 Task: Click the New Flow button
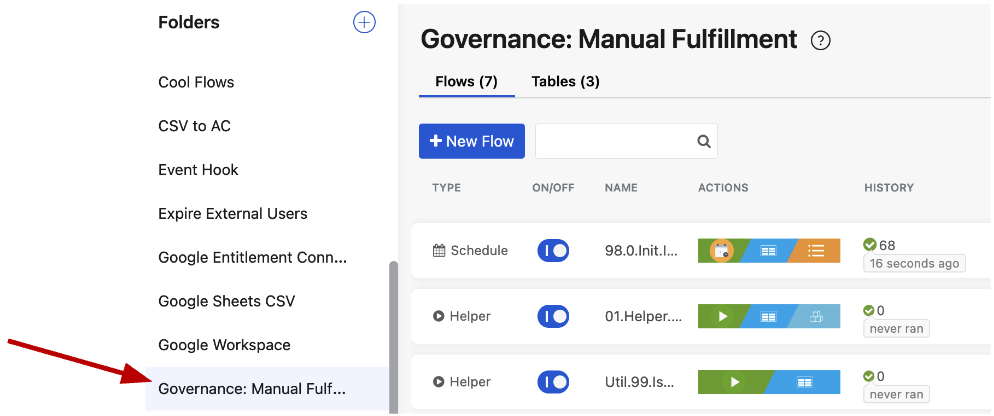coord(471,142)
